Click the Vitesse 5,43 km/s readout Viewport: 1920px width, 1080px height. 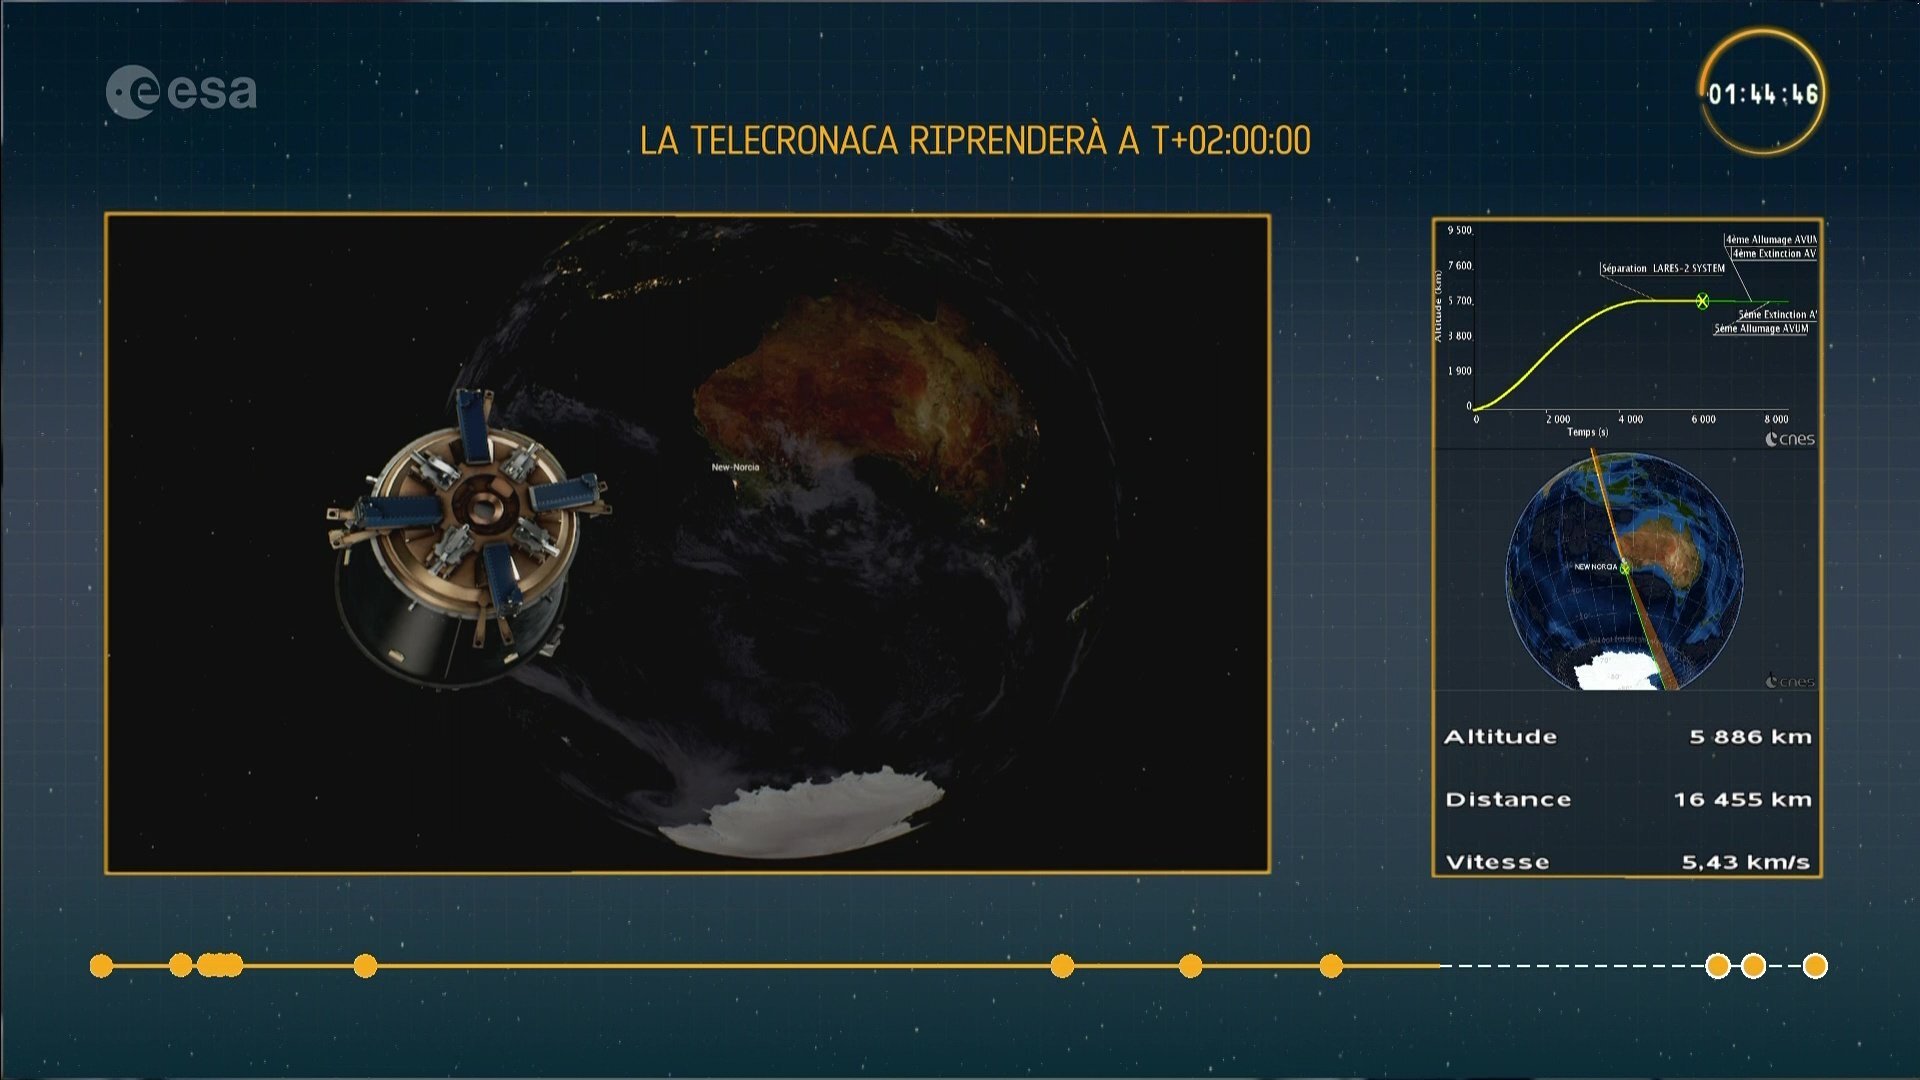click(1628, 862)
